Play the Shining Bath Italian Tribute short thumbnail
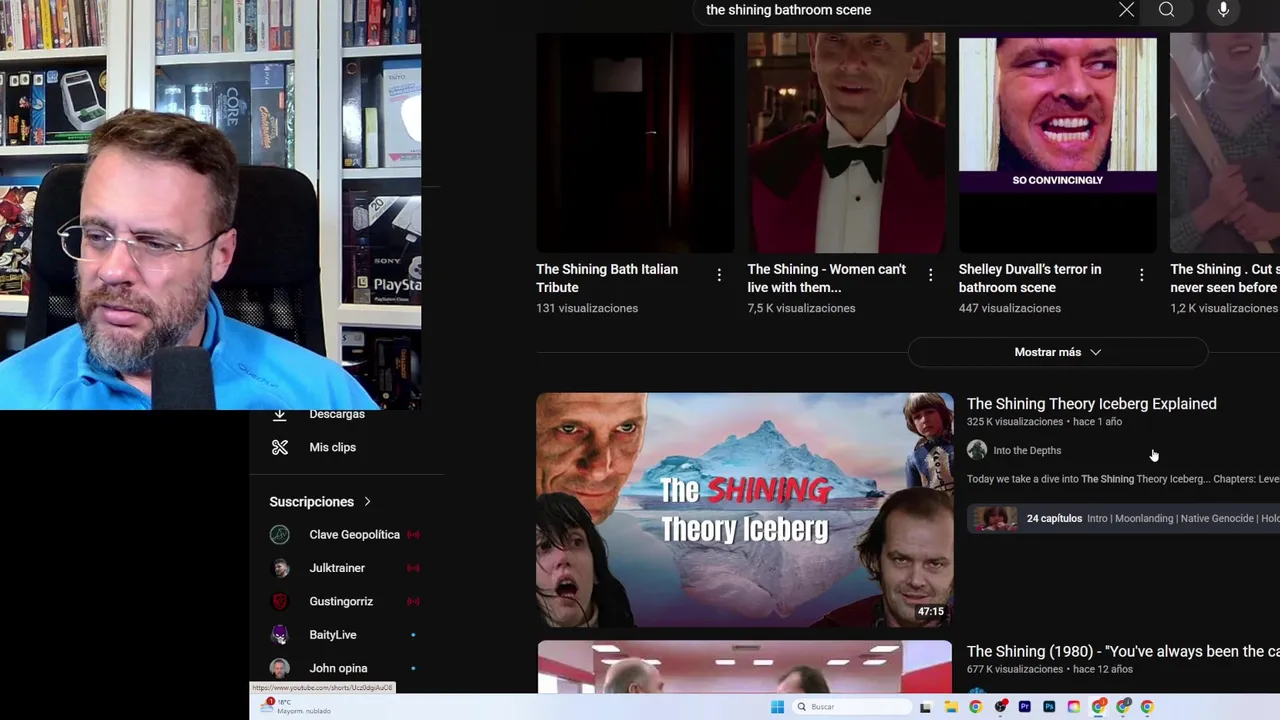The height and width of the screenshot is (720, 1280). point(635,142)
